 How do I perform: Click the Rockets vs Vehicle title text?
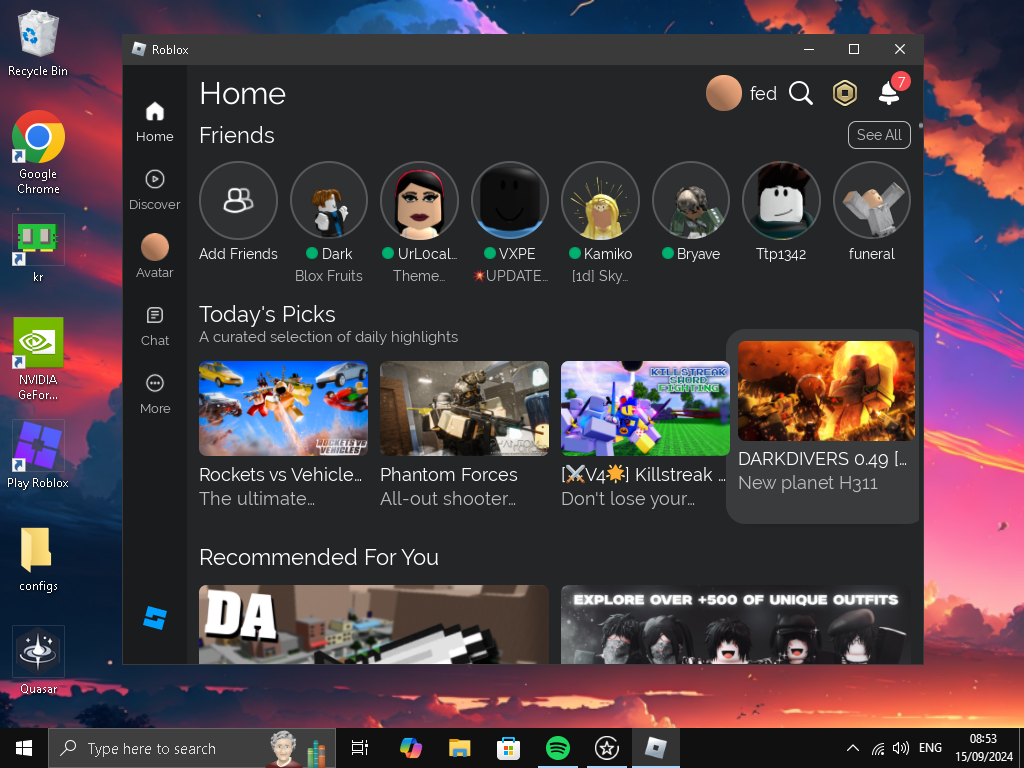pyautogui.click(x=280, y=475)
